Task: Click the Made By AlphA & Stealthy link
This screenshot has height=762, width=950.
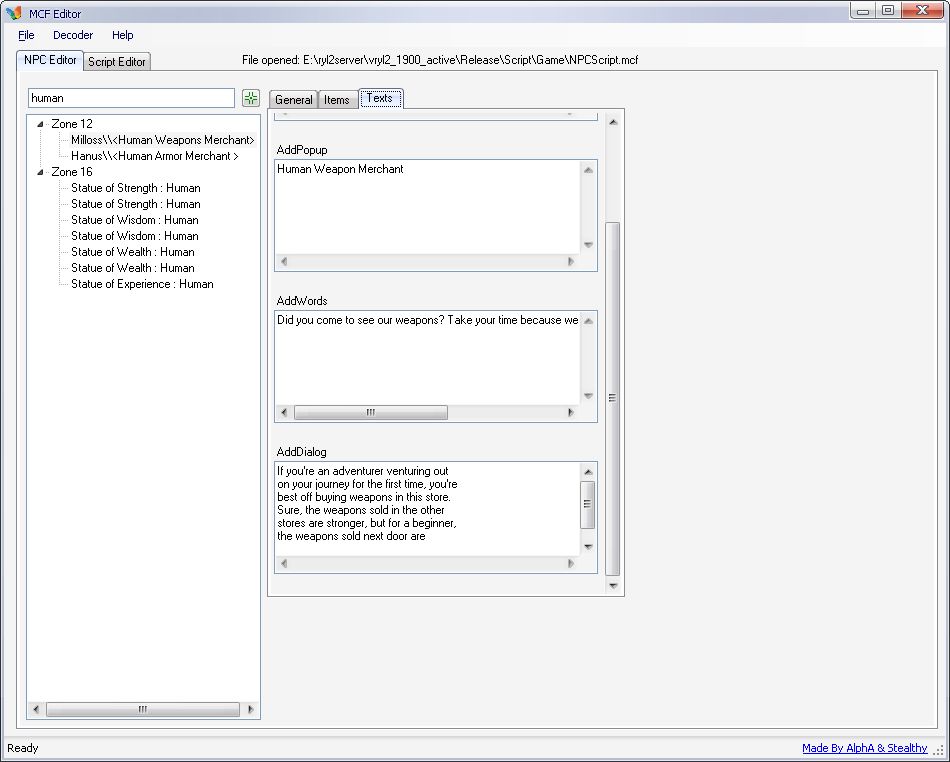Action: pos(864,748)
